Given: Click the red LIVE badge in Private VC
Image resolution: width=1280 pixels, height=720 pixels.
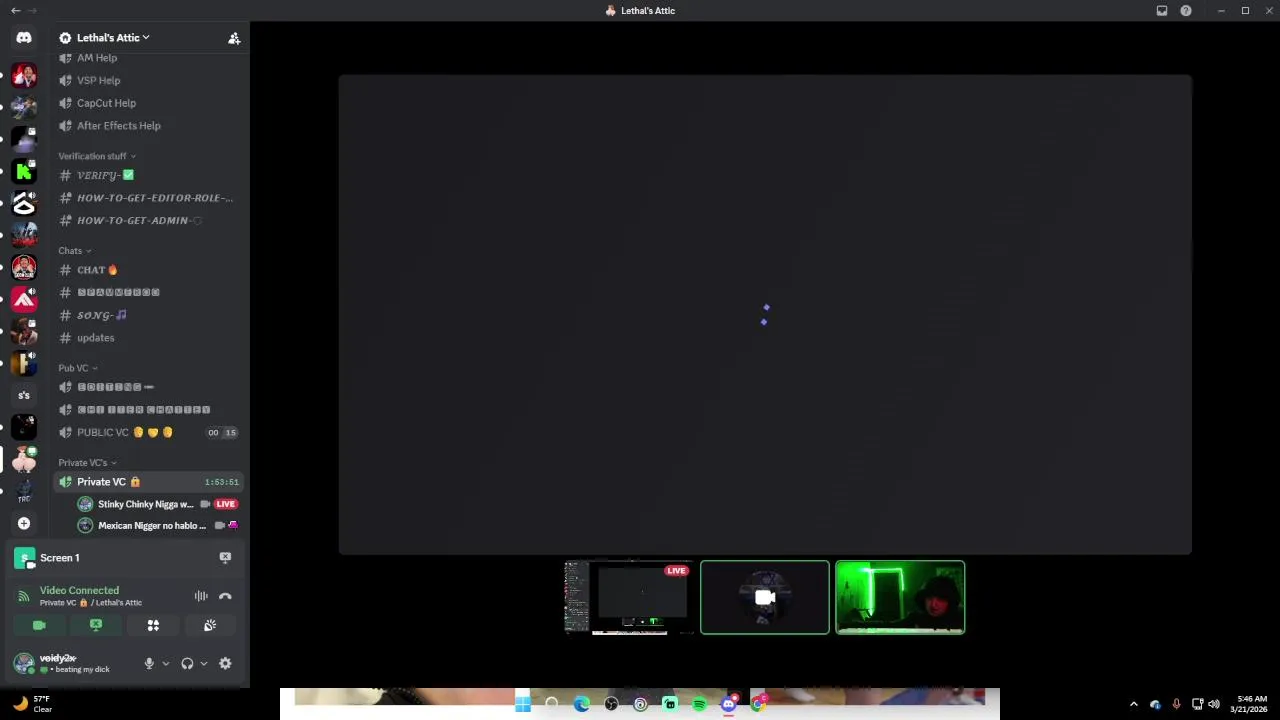Looking at the screenshot, I should click(225, 504).
